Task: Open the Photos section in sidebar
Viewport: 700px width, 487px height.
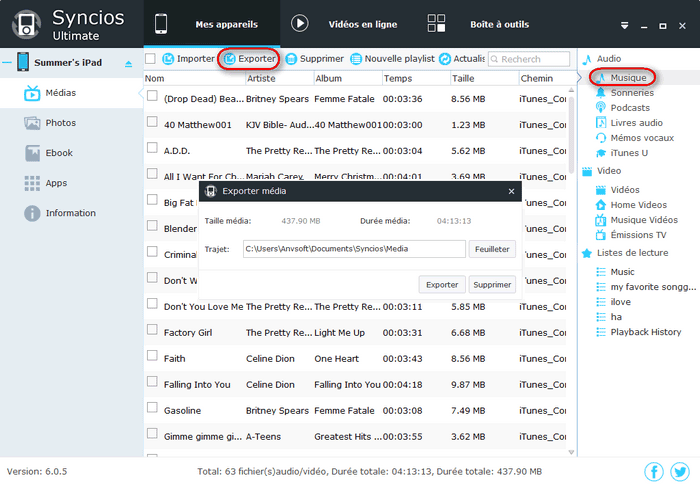Action: (x=59, y=123)
